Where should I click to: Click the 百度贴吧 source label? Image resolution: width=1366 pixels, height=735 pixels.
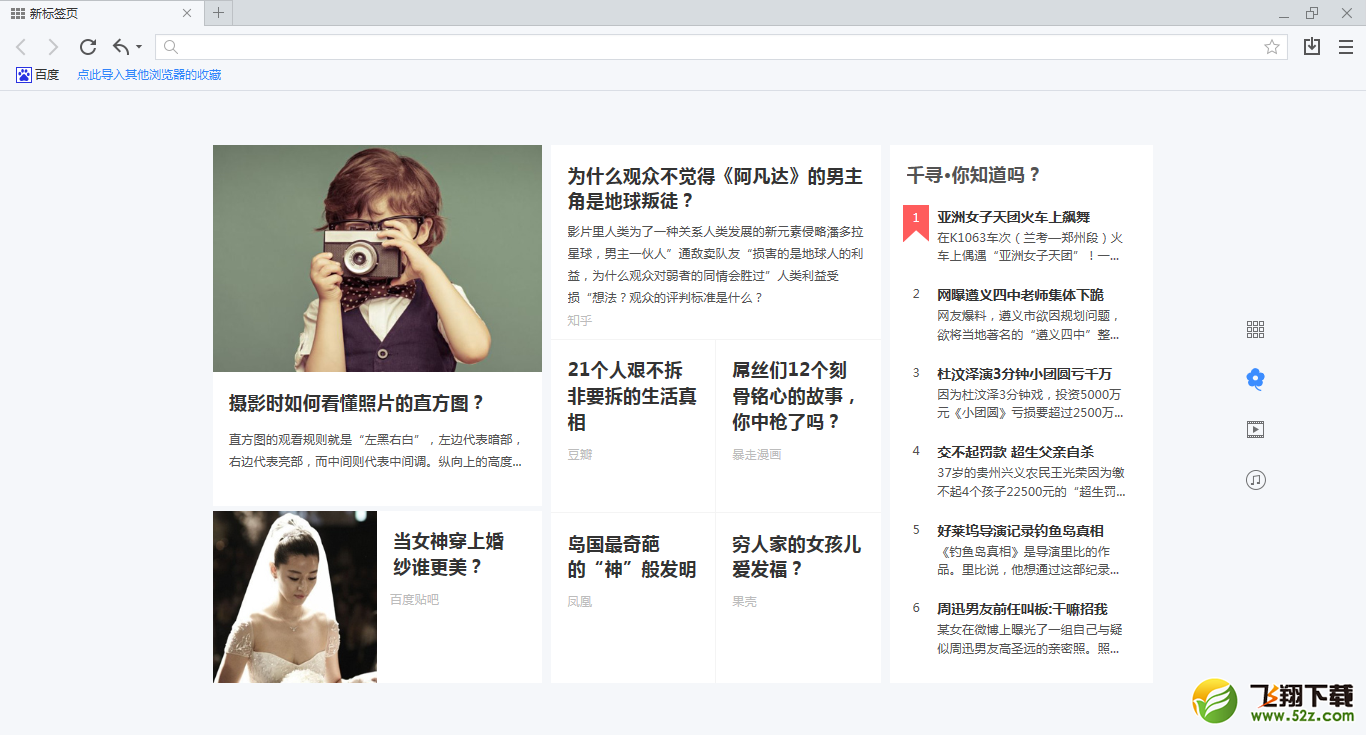coord(415,600)
